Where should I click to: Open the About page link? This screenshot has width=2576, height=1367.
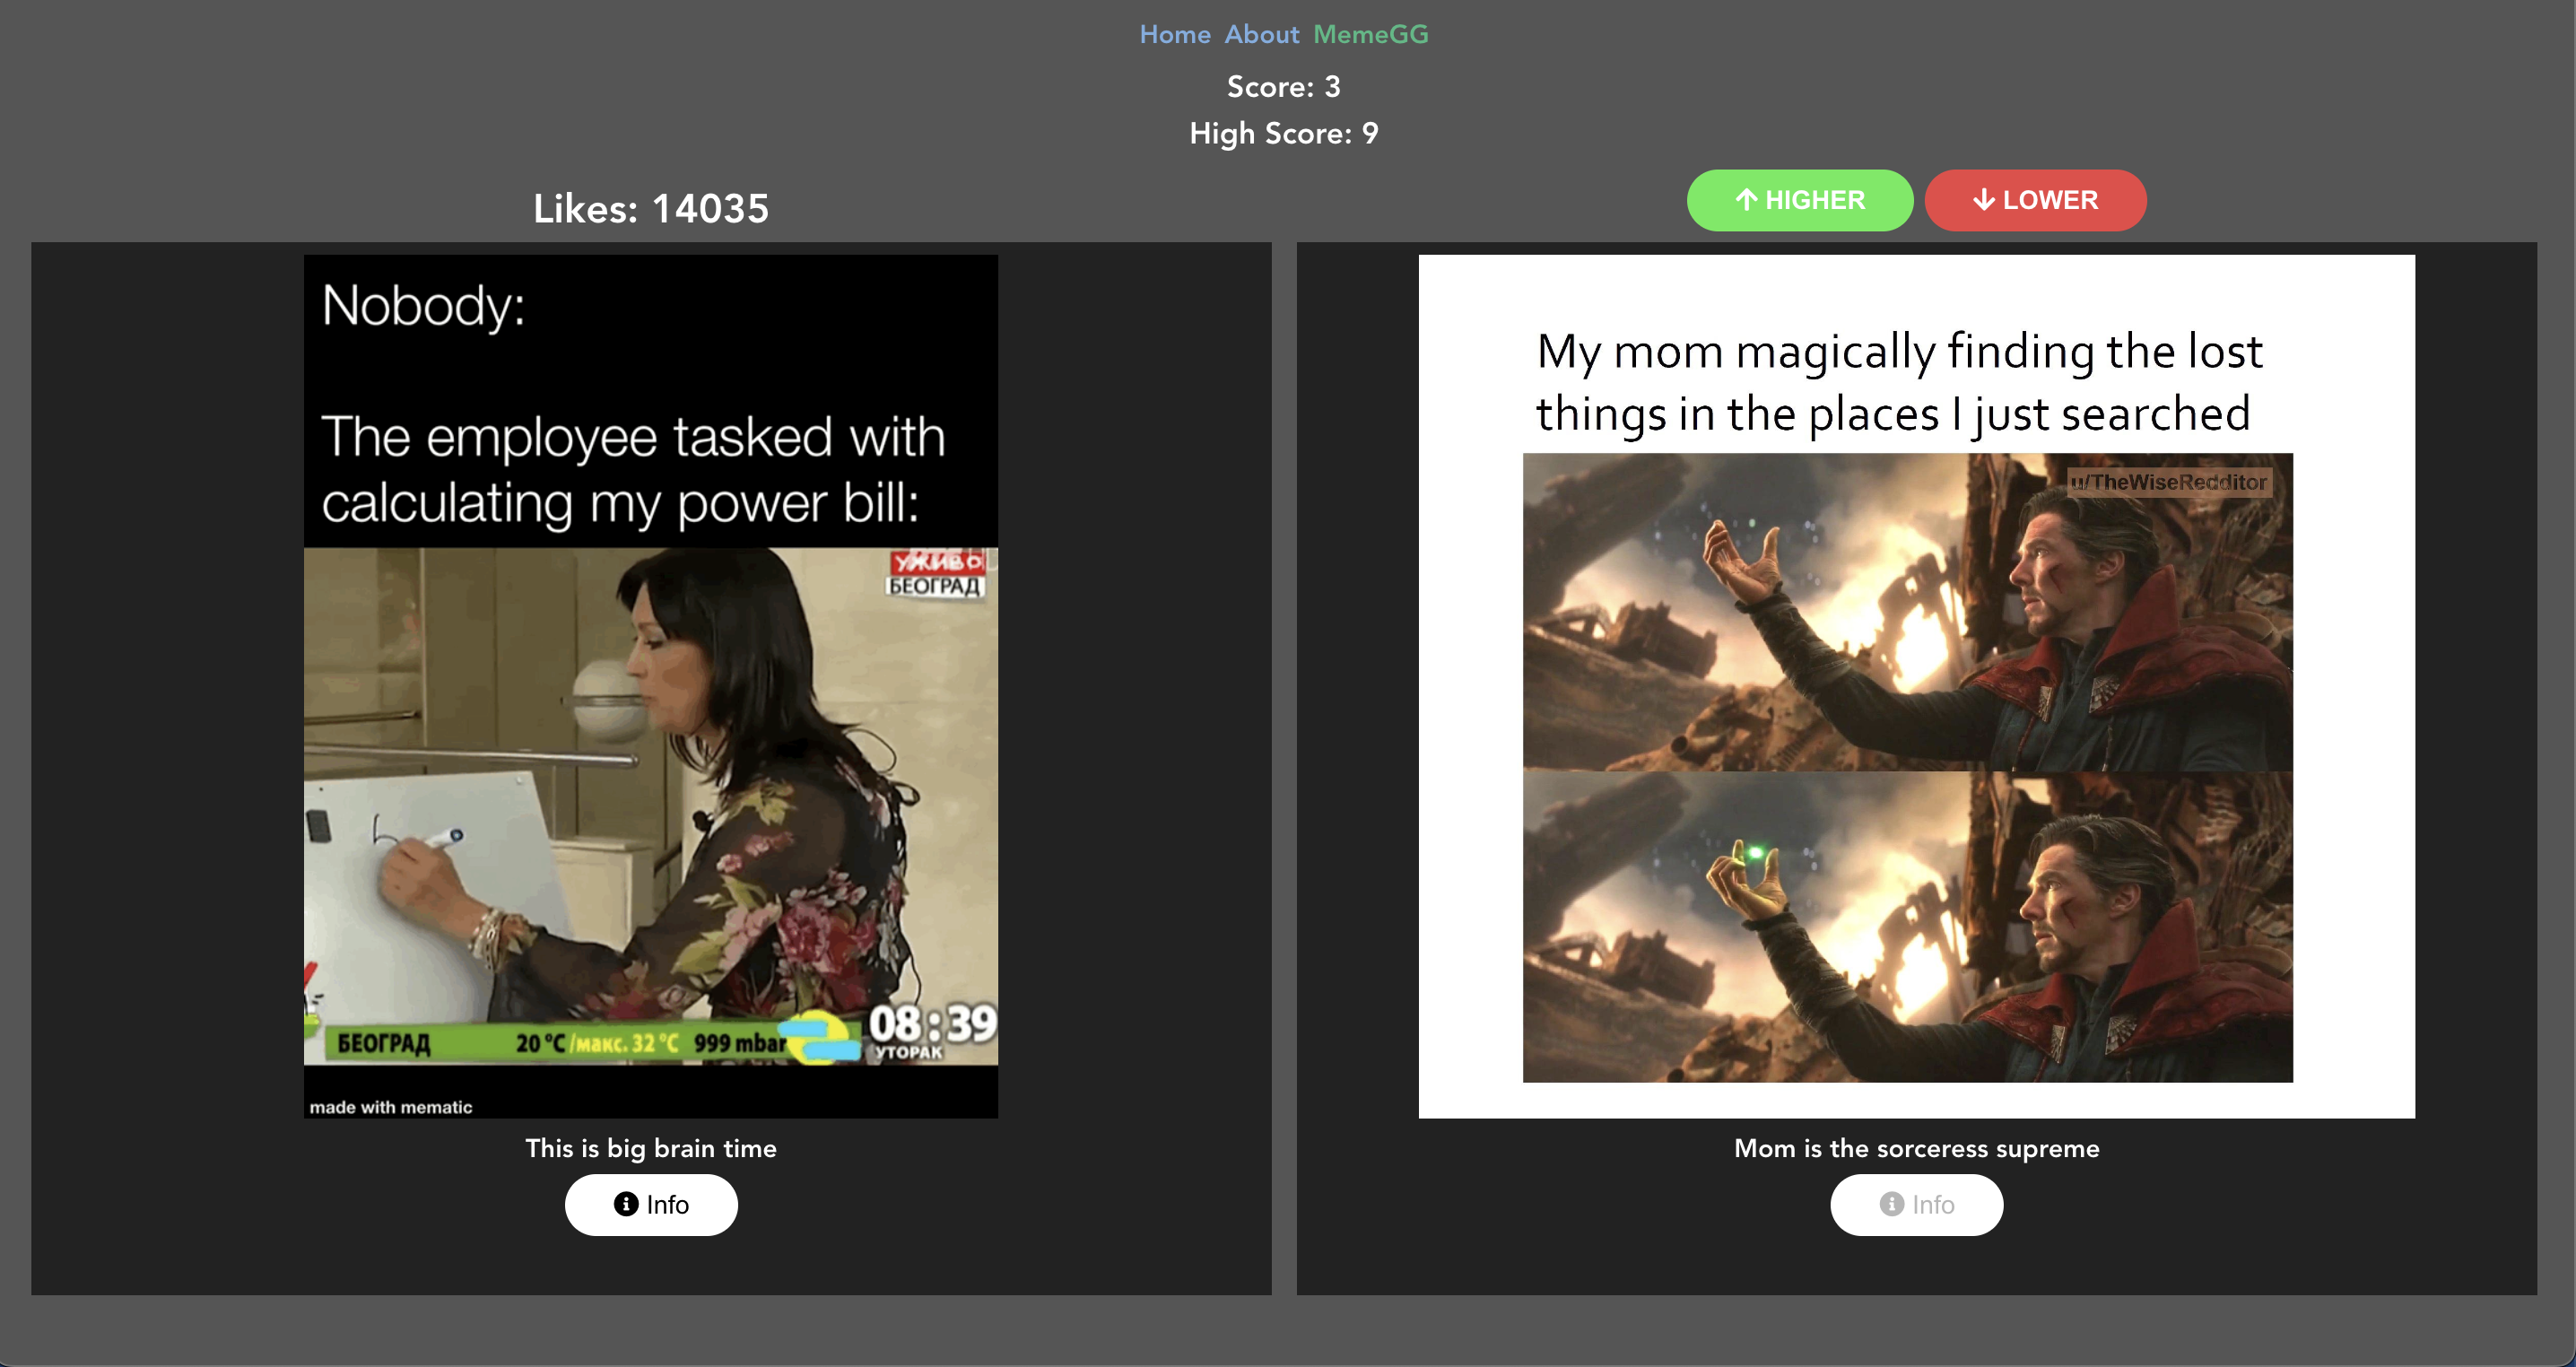1261,34
